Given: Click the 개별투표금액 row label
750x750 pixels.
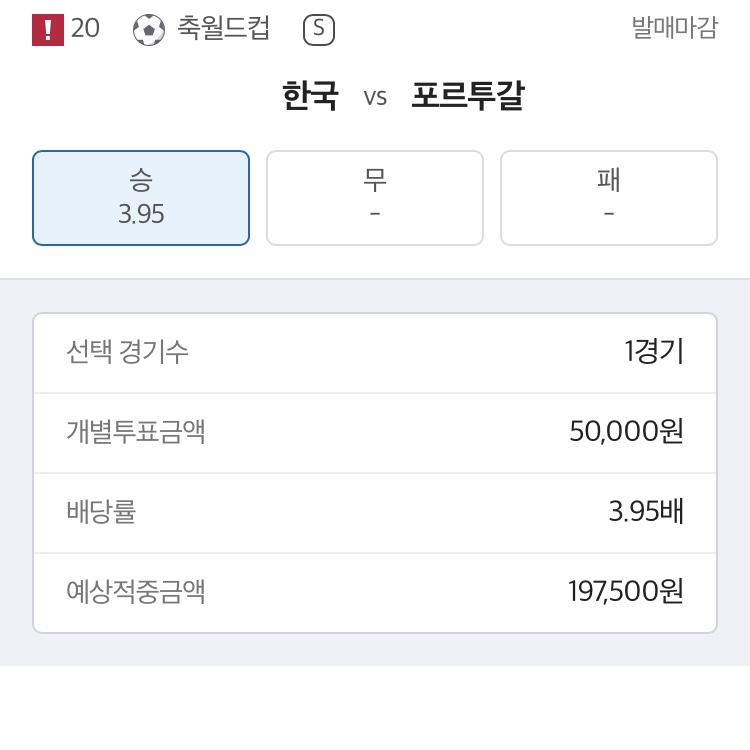Looking at the screenshot, I should tap(136, 432).
